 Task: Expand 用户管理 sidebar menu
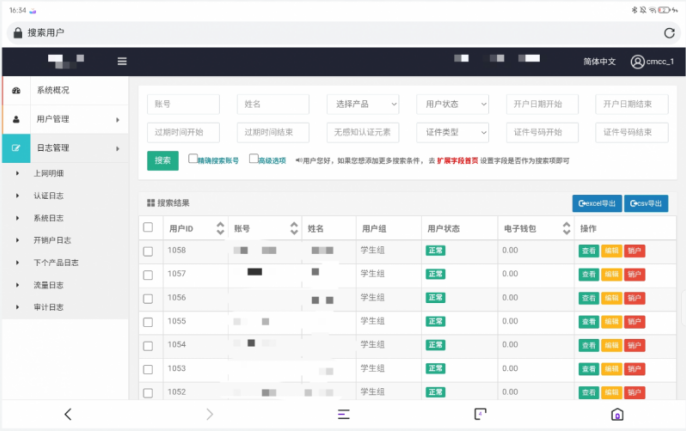pyautogui.click(x=65, y=119)
